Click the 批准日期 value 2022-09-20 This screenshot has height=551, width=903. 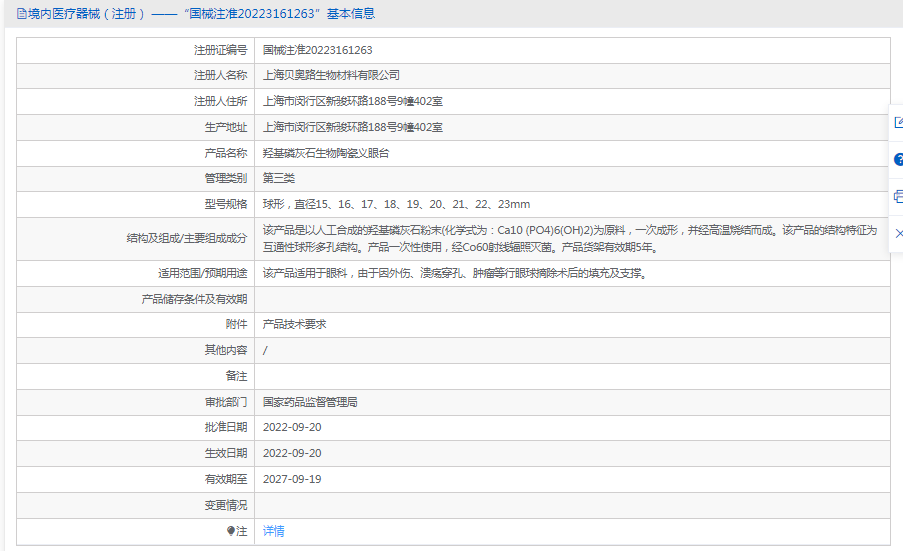pos(292,427)
